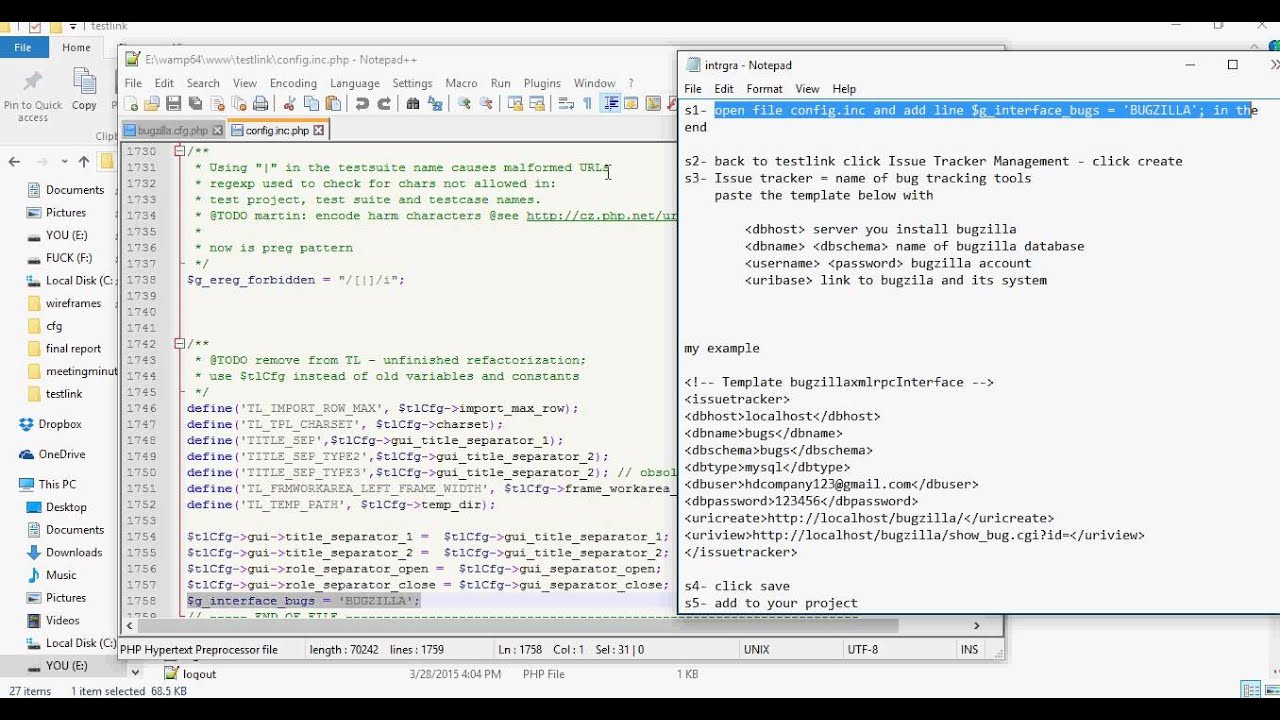Open the Encoding menu in Notepad++
1280x720 pixels.
point(293,83)
